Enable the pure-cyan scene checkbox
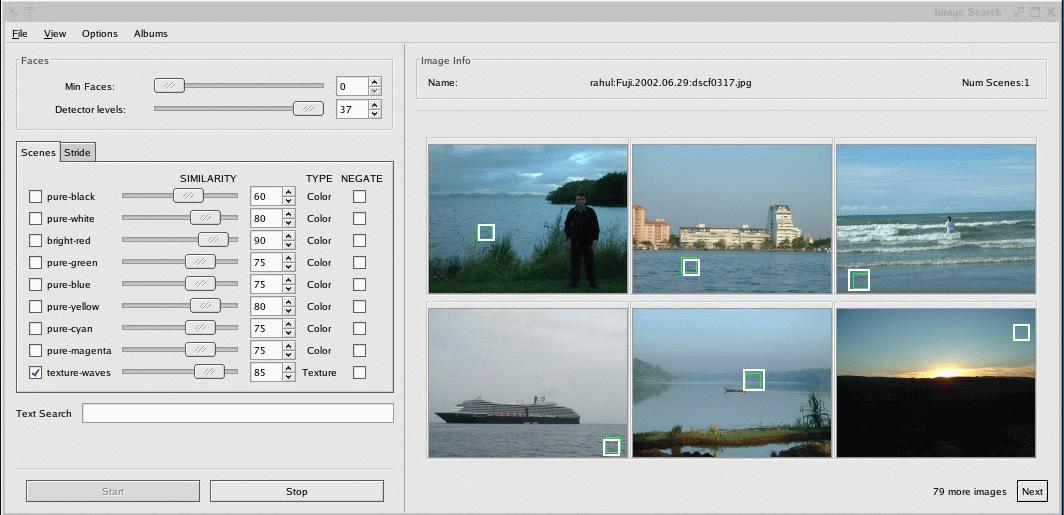The width and height of the screenshot is (1064, 515). 36,329
